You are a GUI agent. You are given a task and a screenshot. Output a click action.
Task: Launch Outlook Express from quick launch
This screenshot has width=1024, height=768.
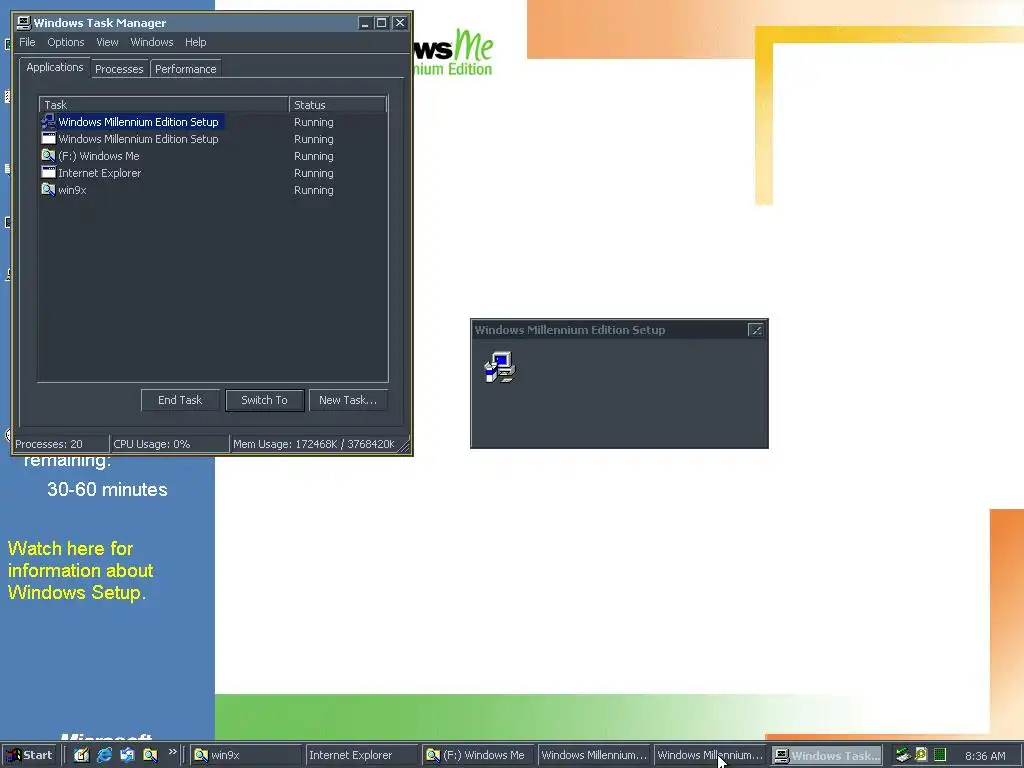[x=127, y=755]
